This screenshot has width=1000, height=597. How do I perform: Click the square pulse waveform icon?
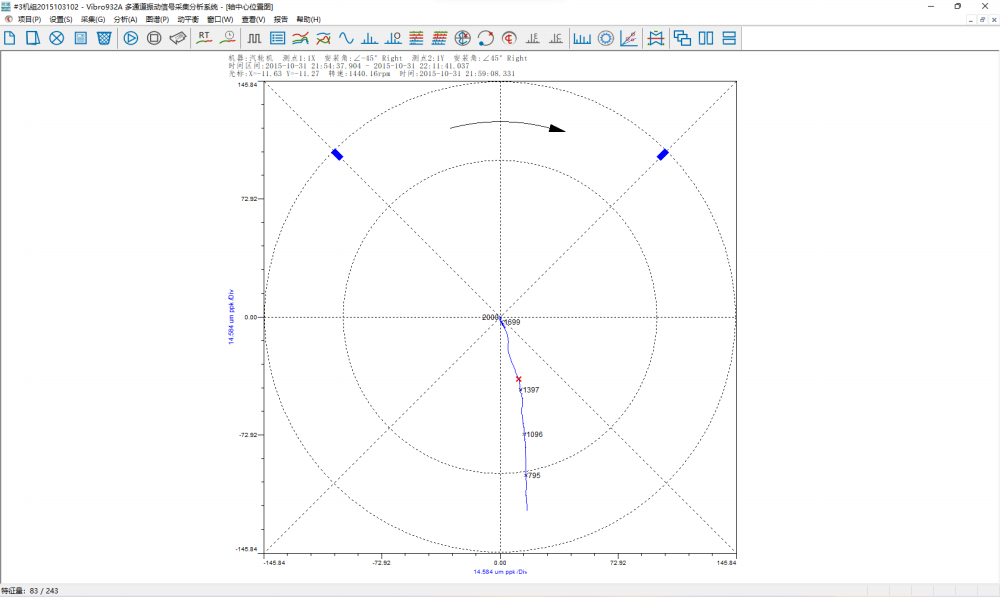pyautogui.click(x=254, y=38)
